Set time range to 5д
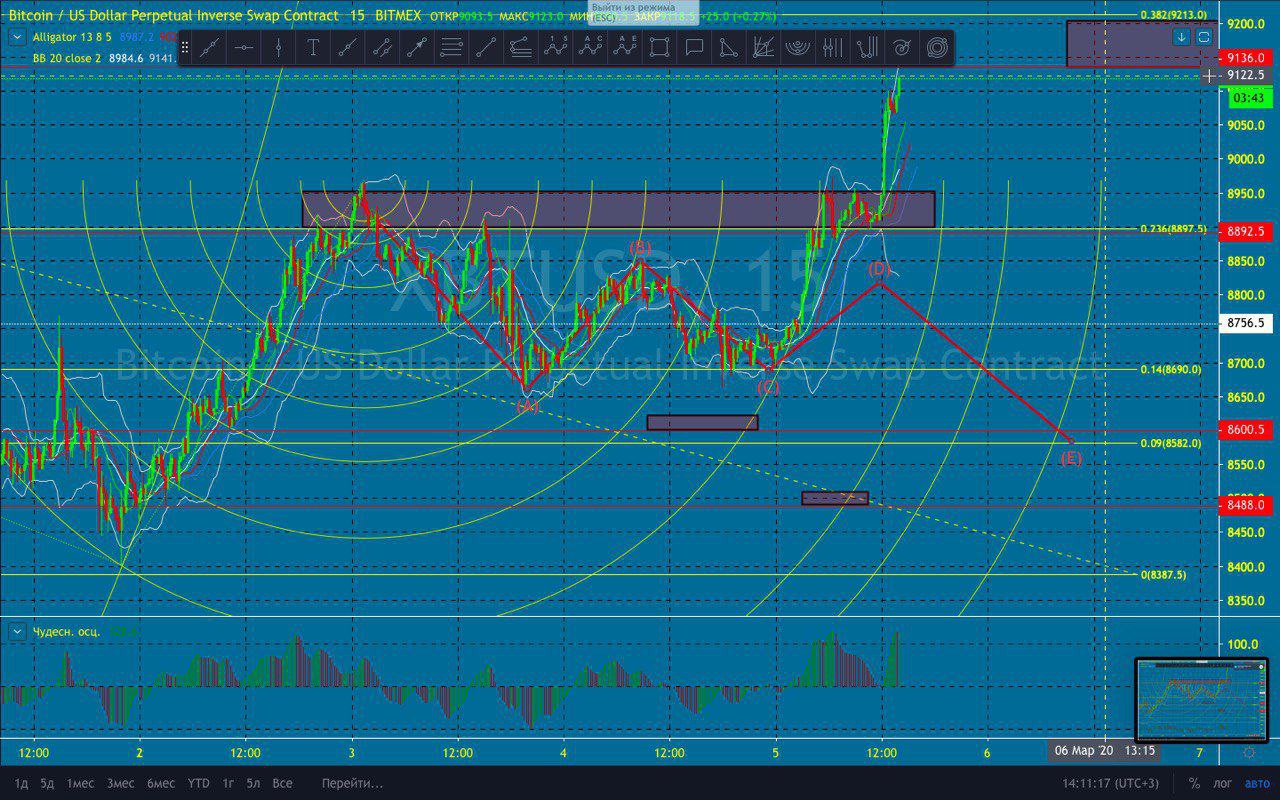1280x800 pixels. [x=47, y=783]
